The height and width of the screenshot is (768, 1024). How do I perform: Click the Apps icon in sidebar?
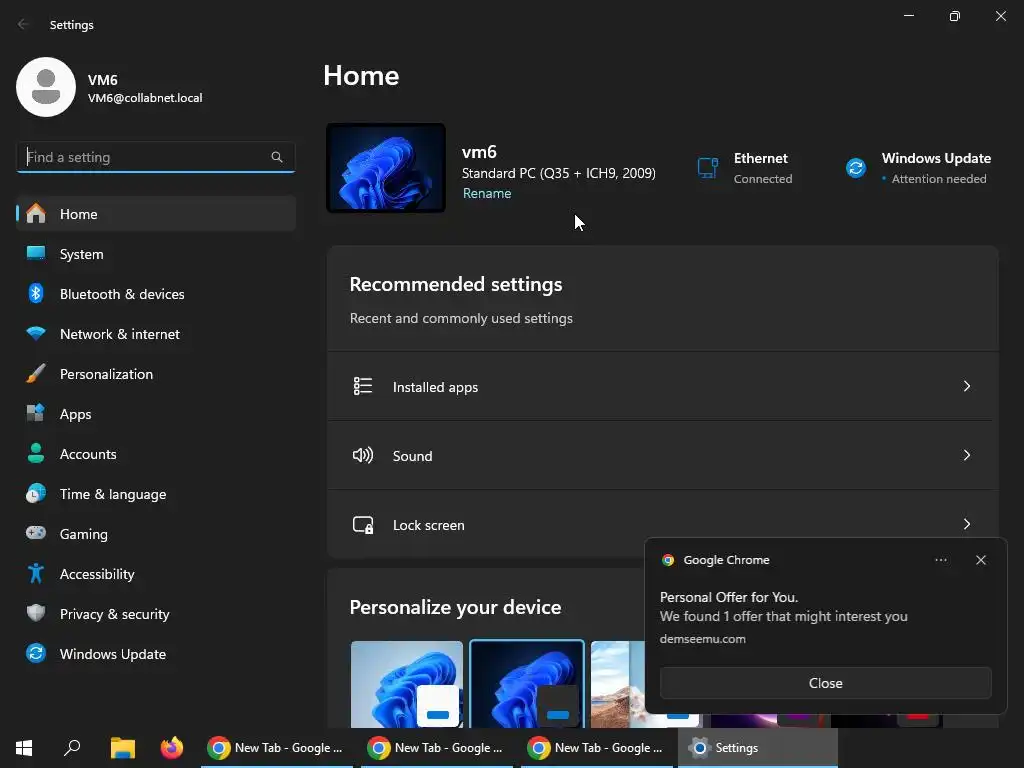pos(36,413)
